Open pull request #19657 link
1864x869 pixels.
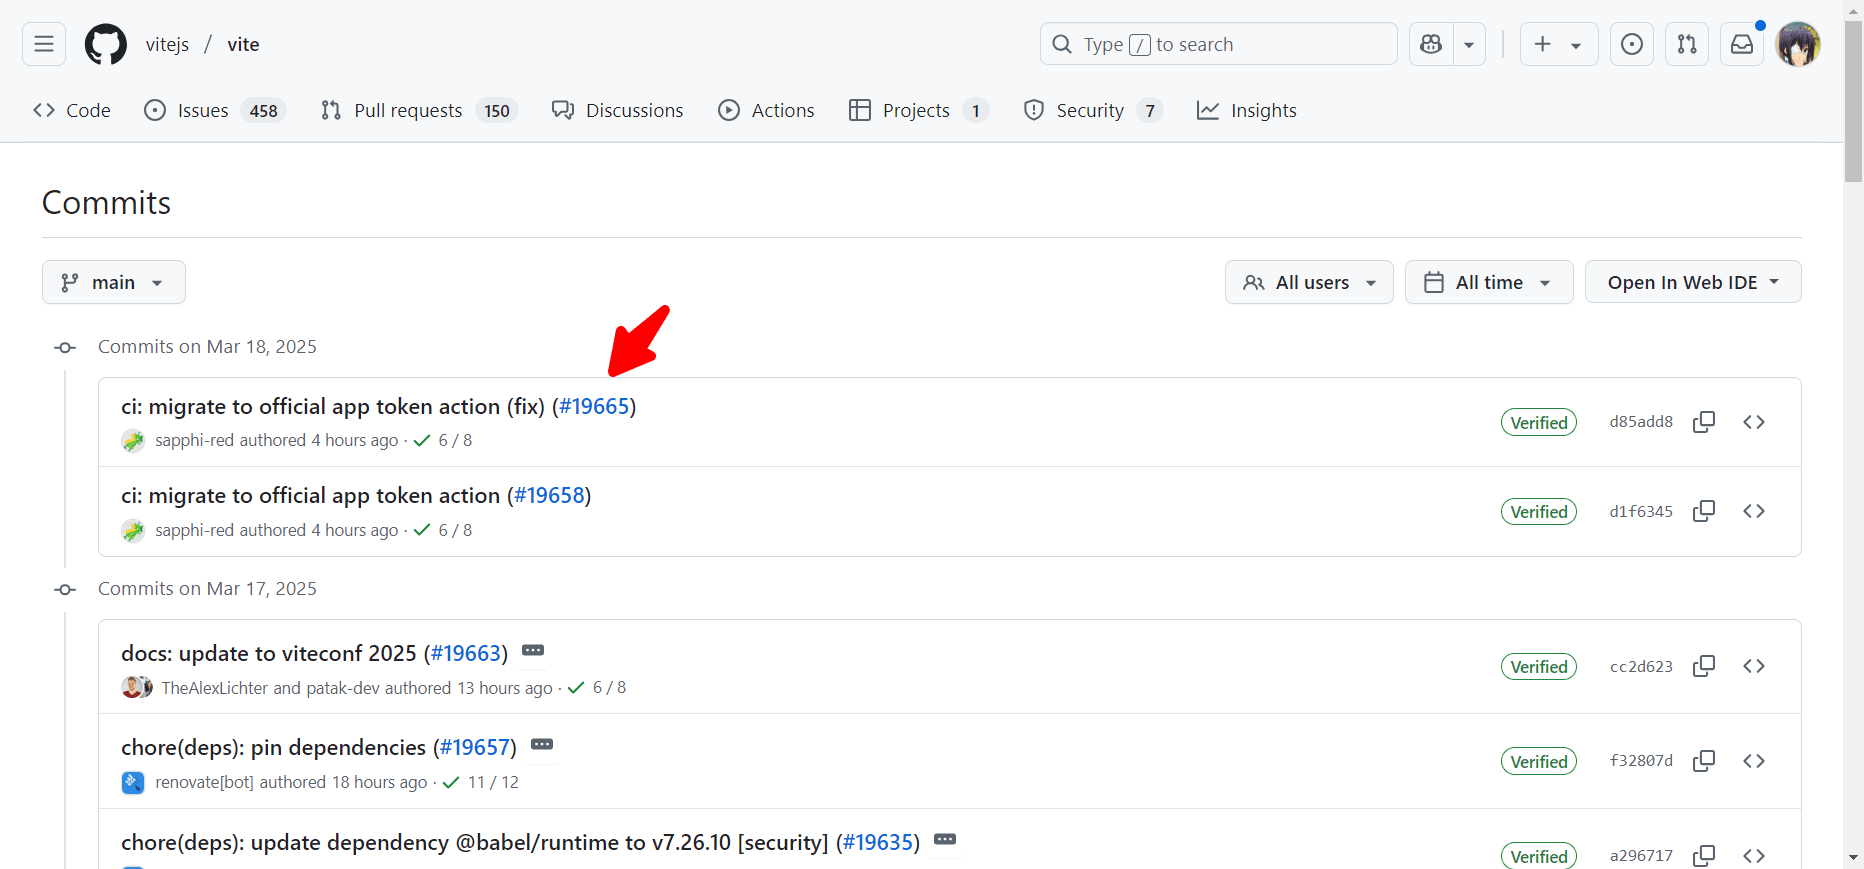tap(475, 747)
